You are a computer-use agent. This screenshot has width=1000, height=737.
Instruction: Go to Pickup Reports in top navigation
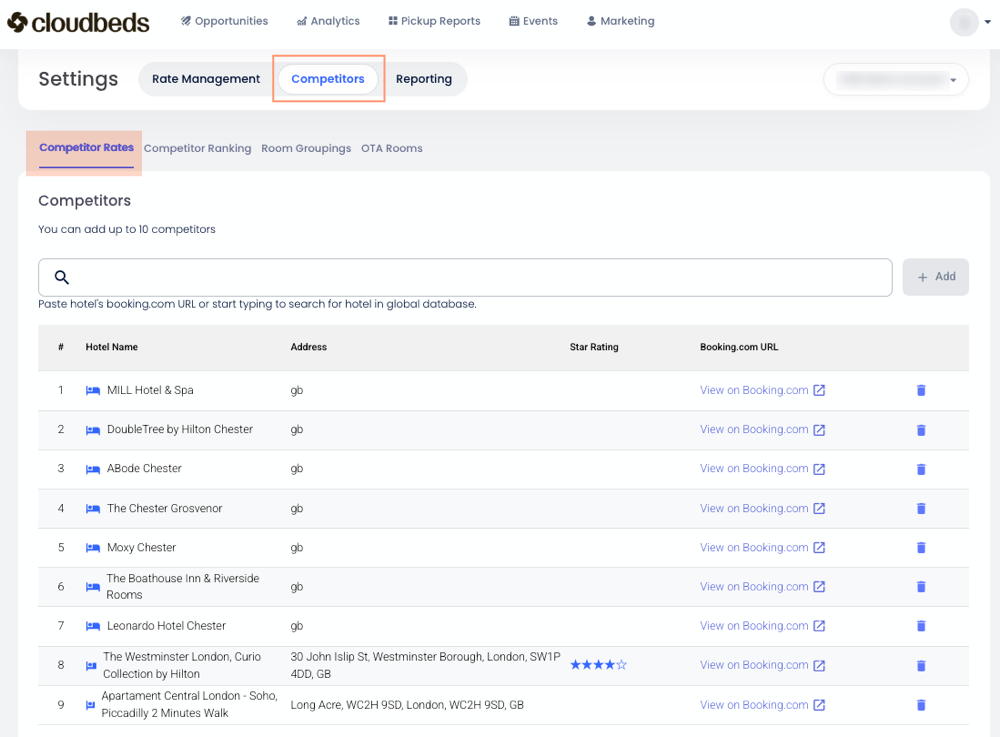(x=434, y=21)
